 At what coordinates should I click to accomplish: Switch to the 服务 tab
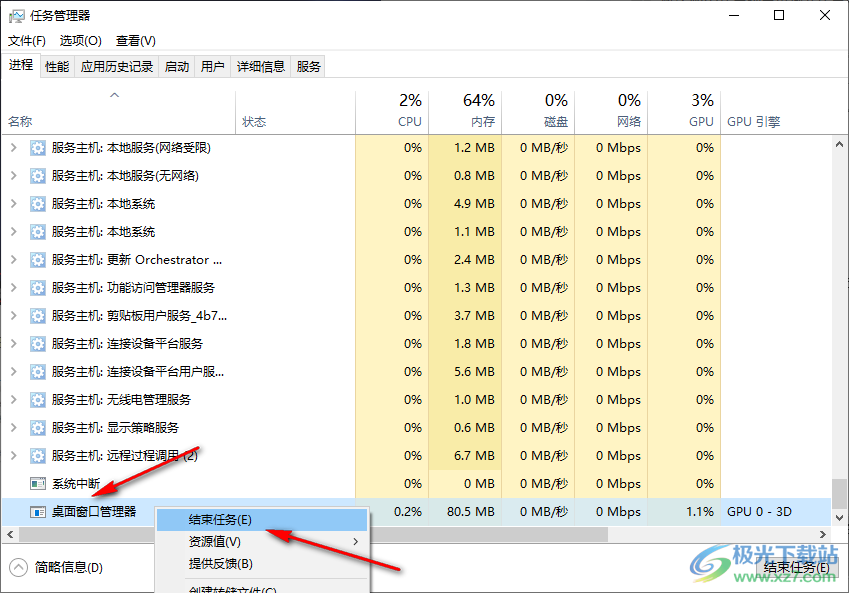click(308, 67)
